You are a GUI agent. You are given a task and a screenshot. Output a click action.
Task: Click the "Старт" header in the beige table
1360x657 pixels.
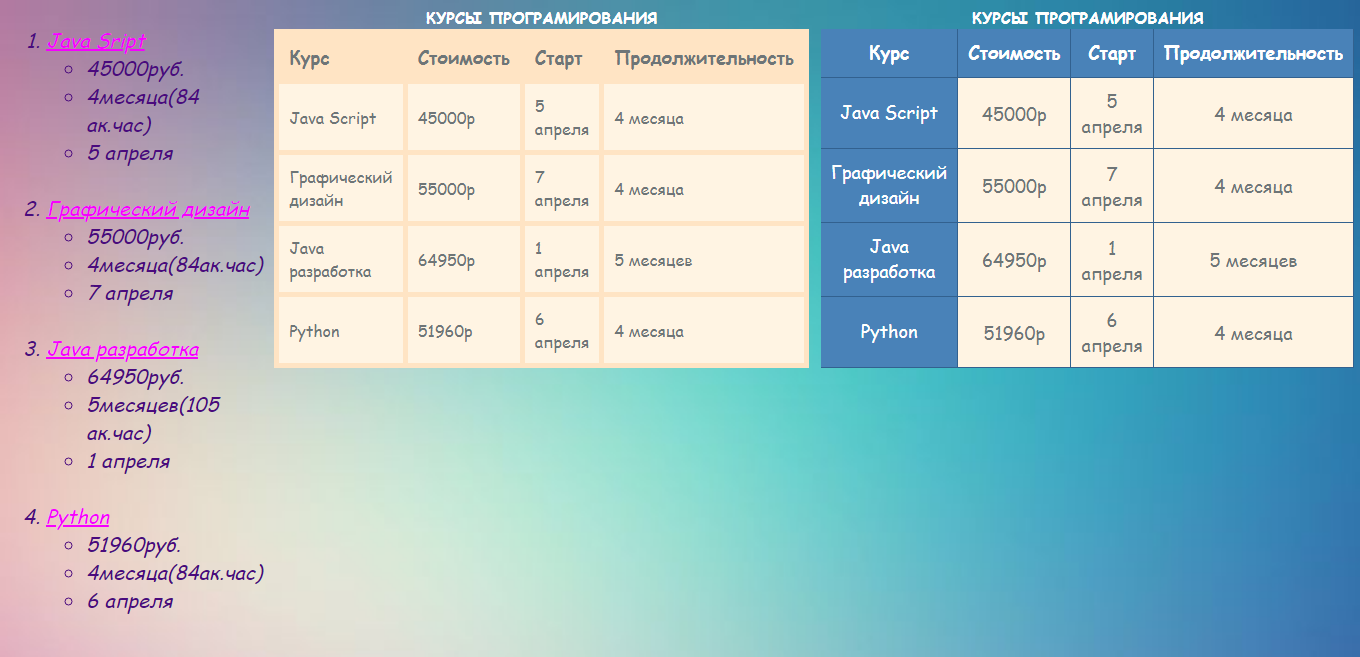pos(558,58)
